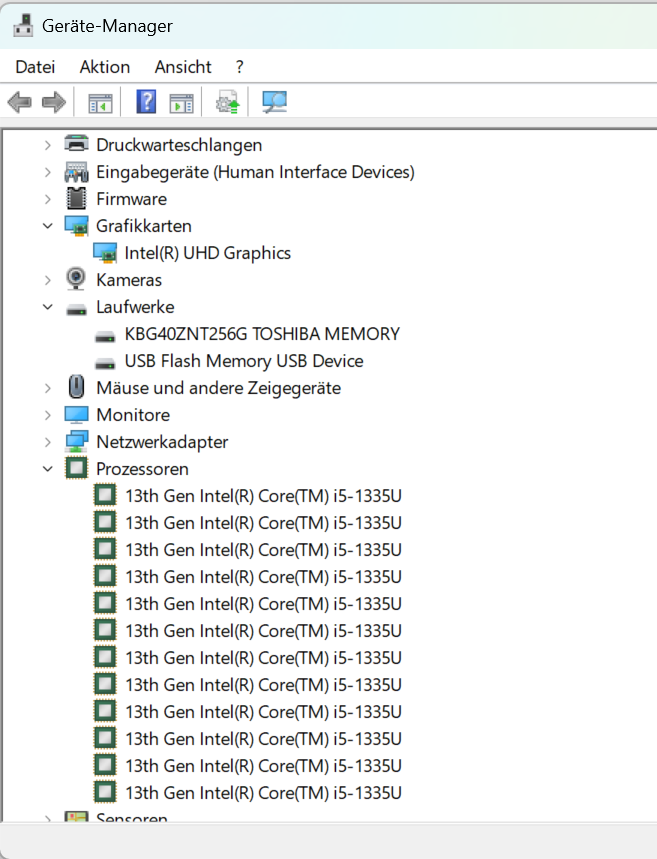This screenshot has height=859, width=657.
Task: Select the Druckwarteschlangen label
Action: pyautogui.click(x=179, y=145)
